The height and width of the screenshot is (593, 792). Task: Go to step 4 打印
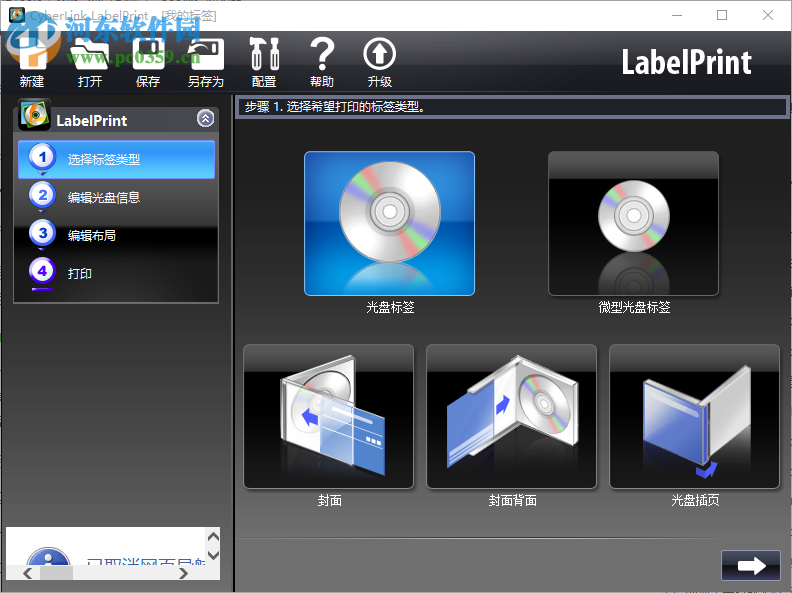pos(117,273)
